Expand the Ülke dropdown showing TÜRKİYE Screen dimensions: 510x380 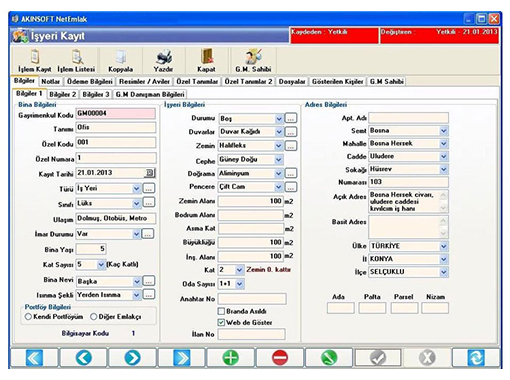tap(443, 246)
